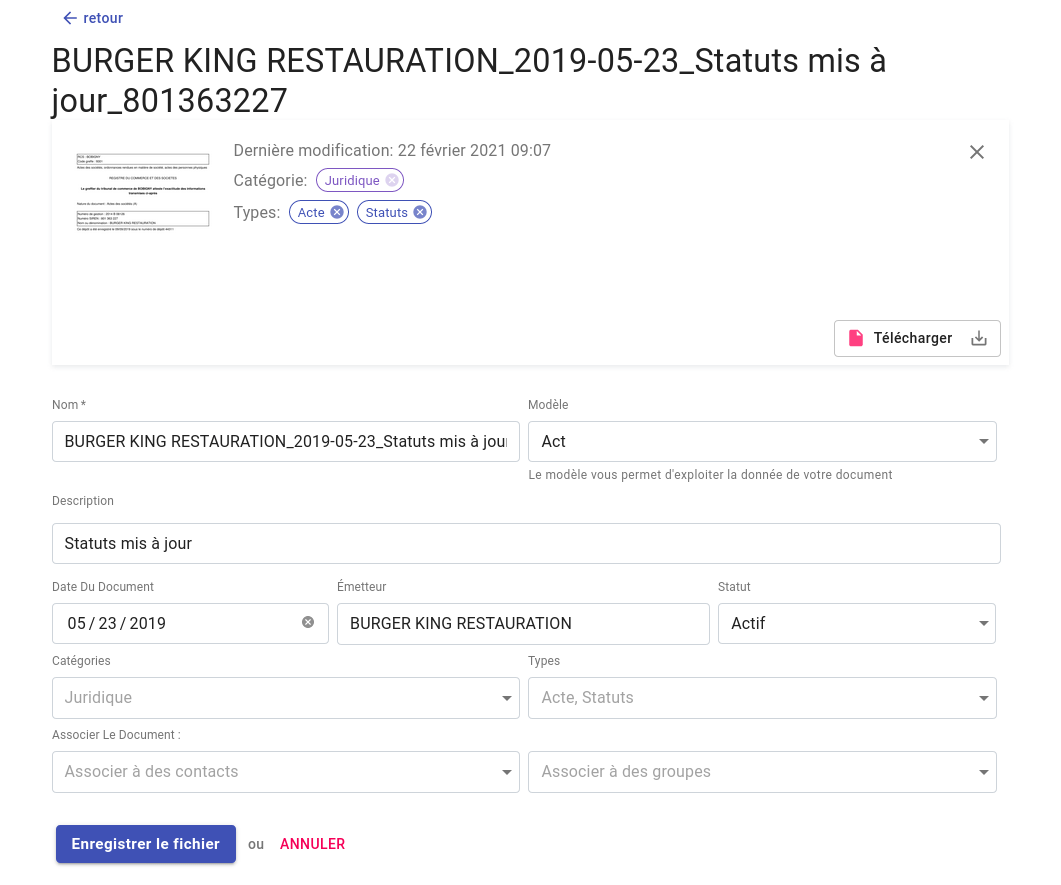Click Enregistrer le fichier button
Screen dimensions: 1061x885
(146, 844)
